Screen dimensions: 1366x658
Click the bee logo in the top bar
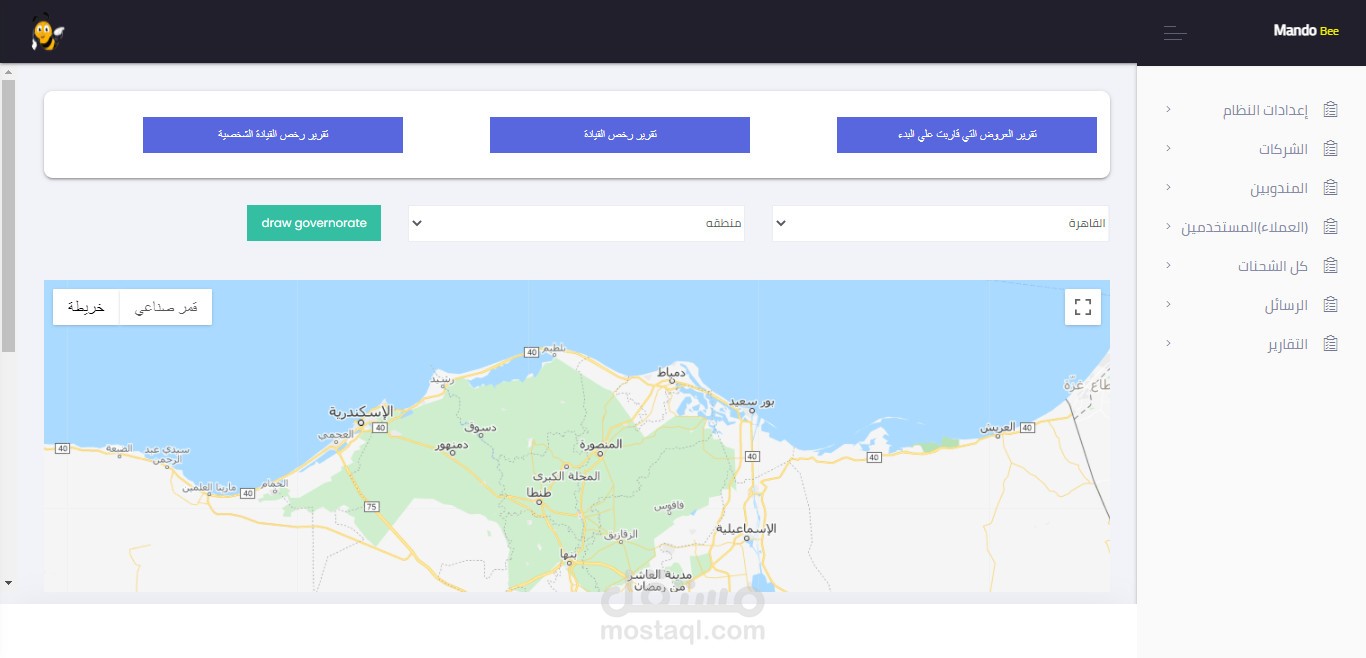click(x=46, y=31)
